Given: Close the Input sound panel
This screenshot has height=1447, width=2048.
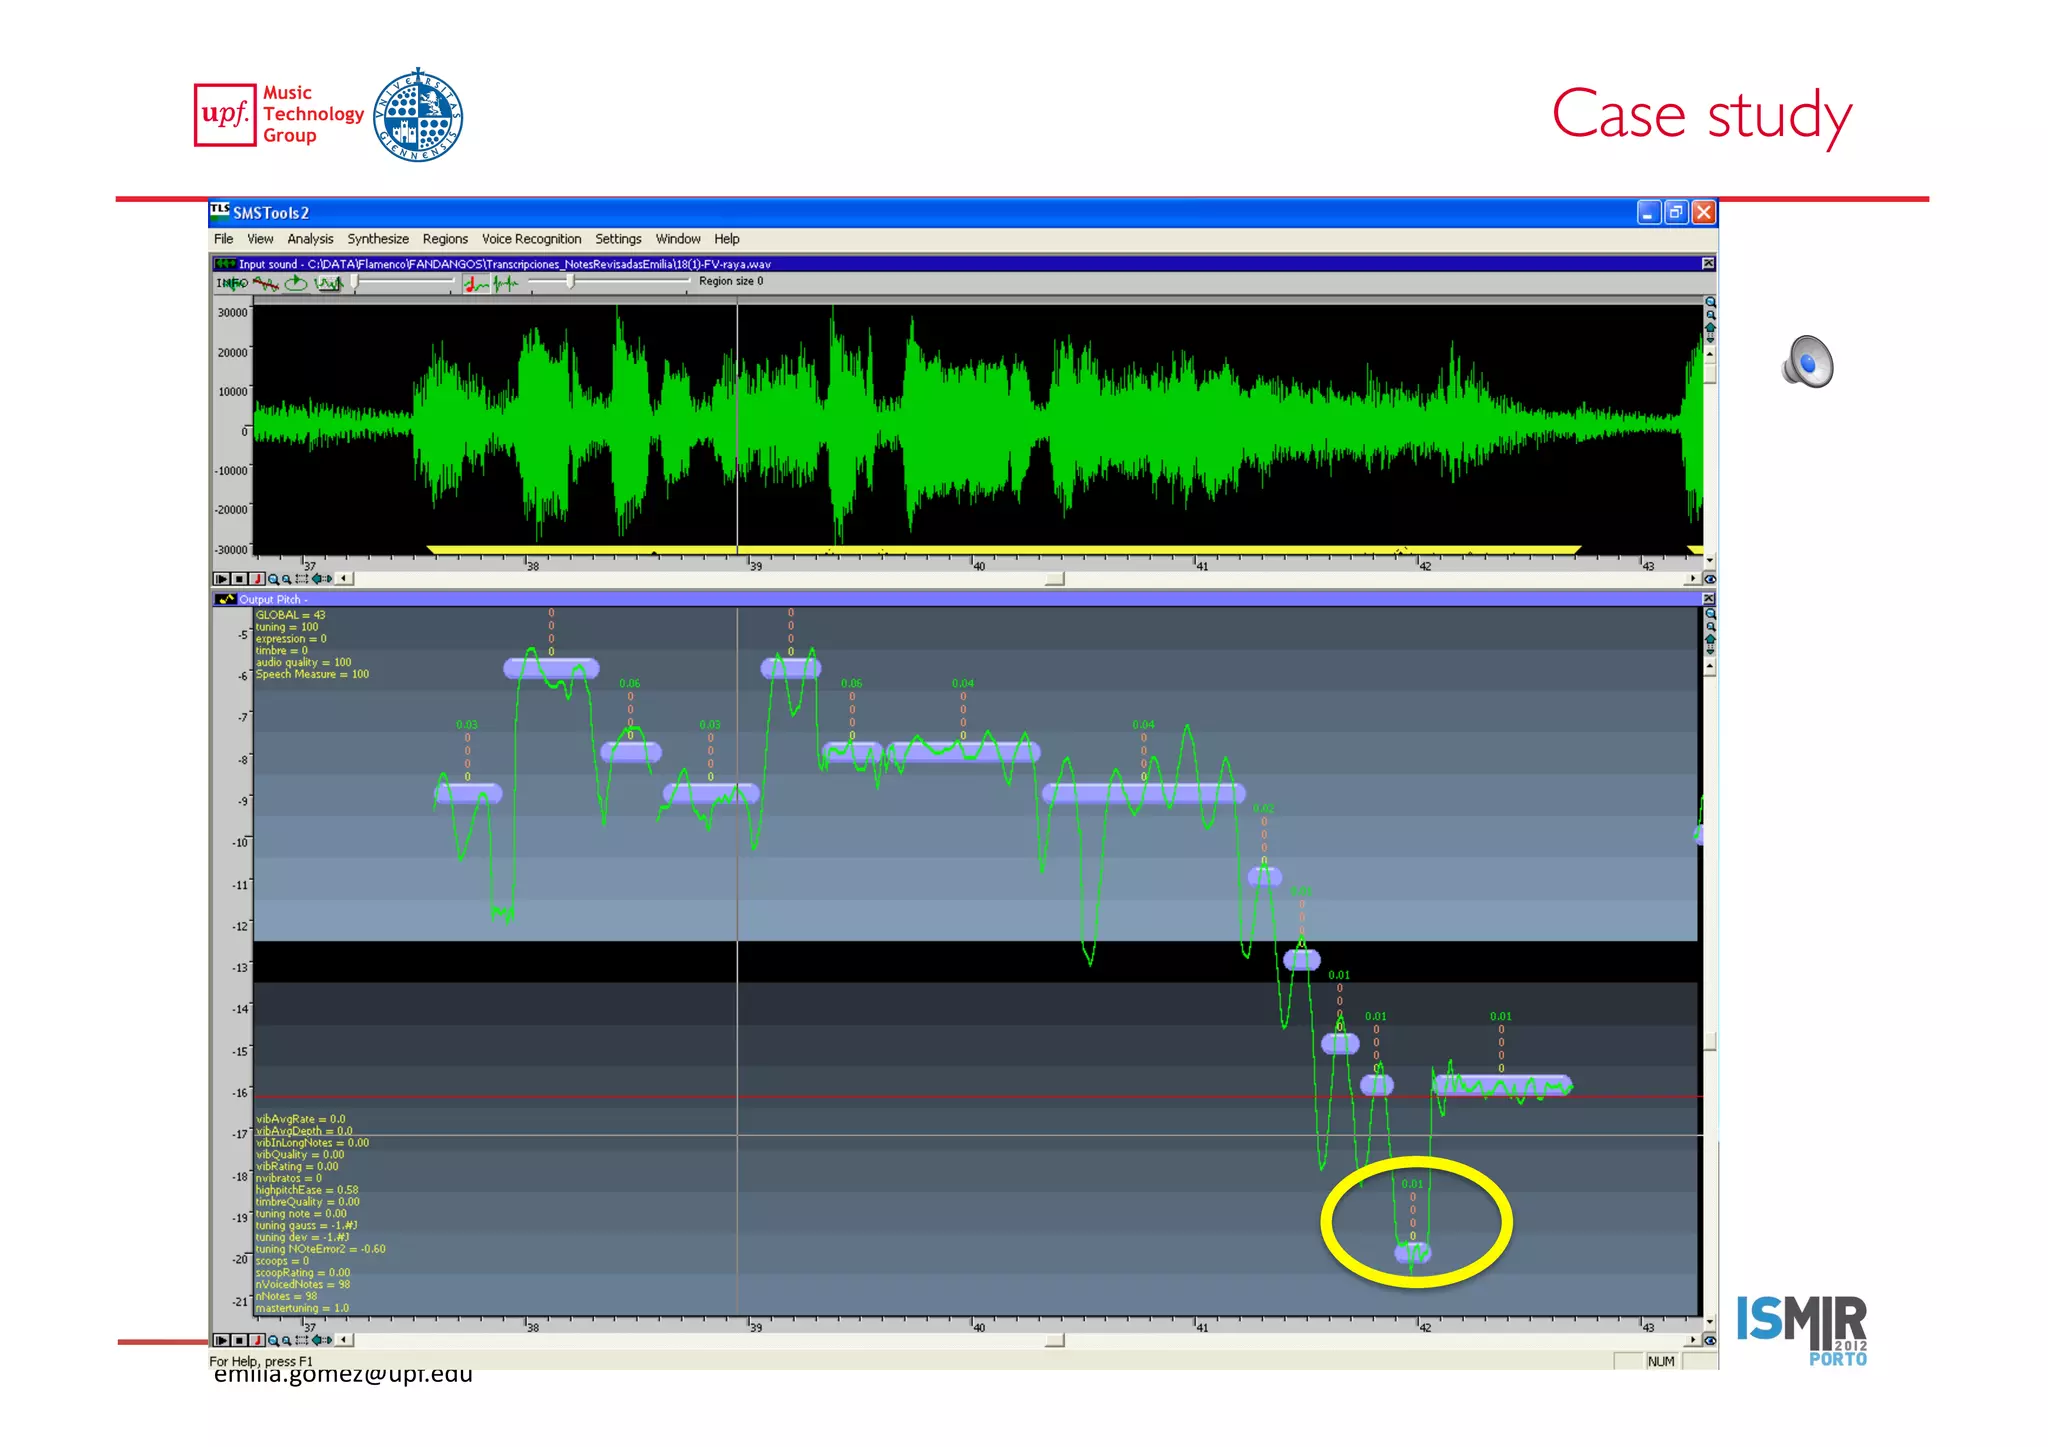Looking at the screenshot, I should click(1708, 264).
